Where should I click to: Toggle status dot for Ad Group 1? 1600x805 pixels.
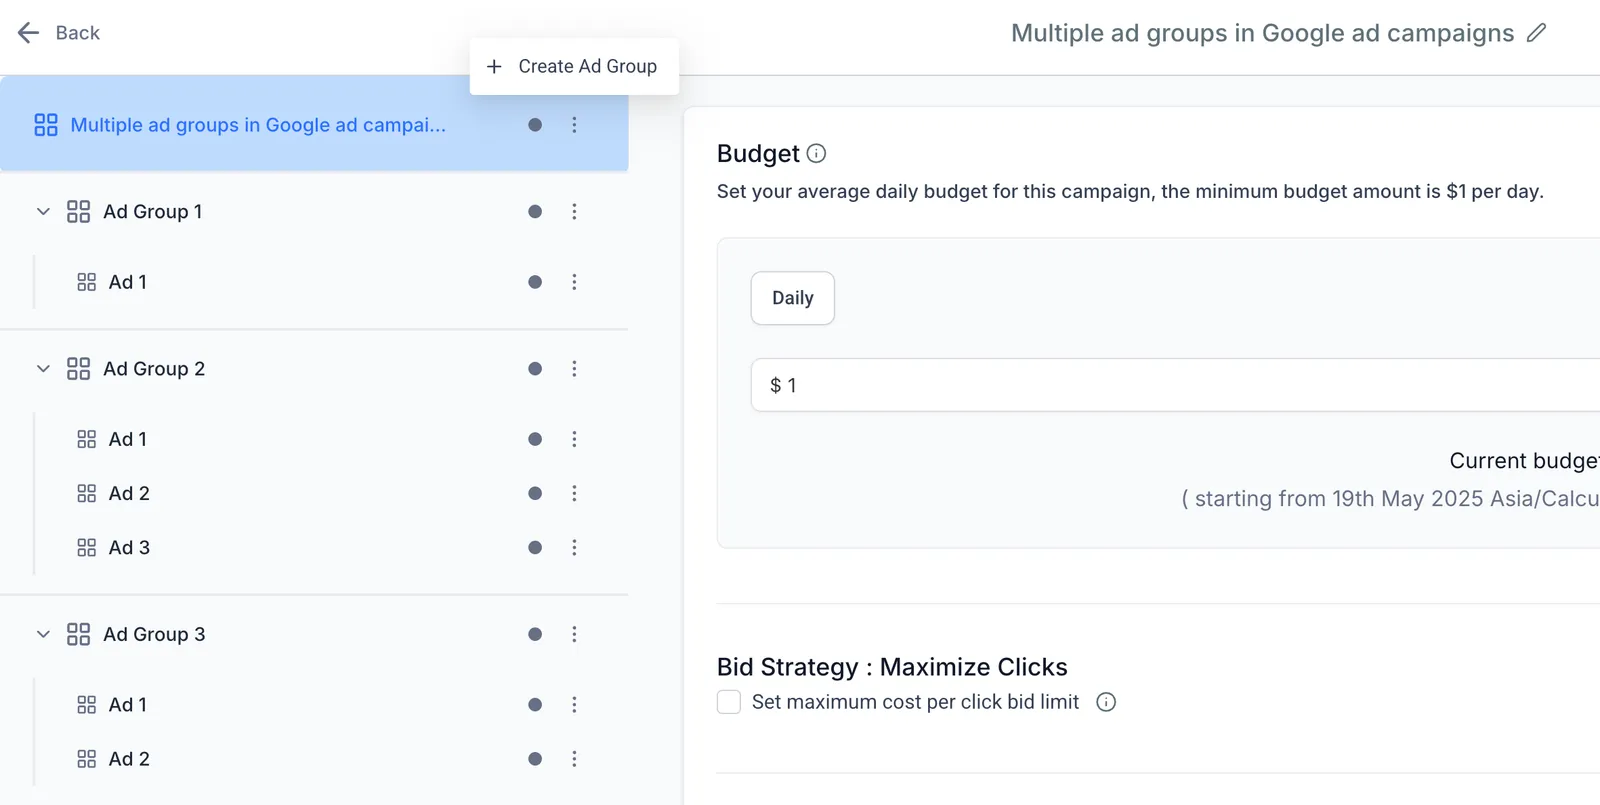tap(535, 212)
